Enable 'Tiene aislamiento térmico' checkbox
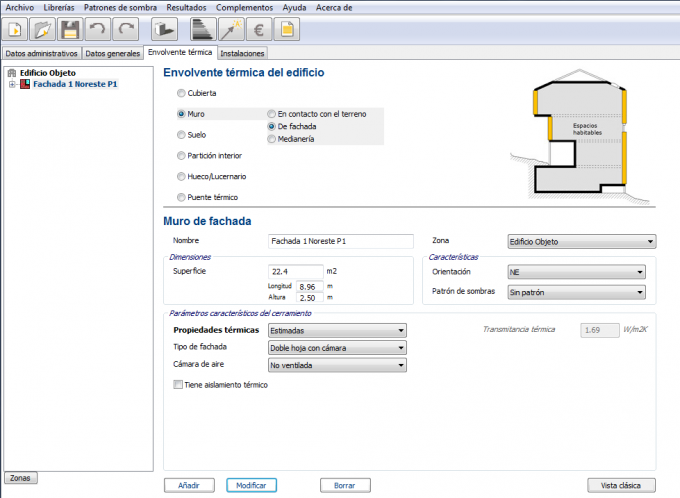 179,384
